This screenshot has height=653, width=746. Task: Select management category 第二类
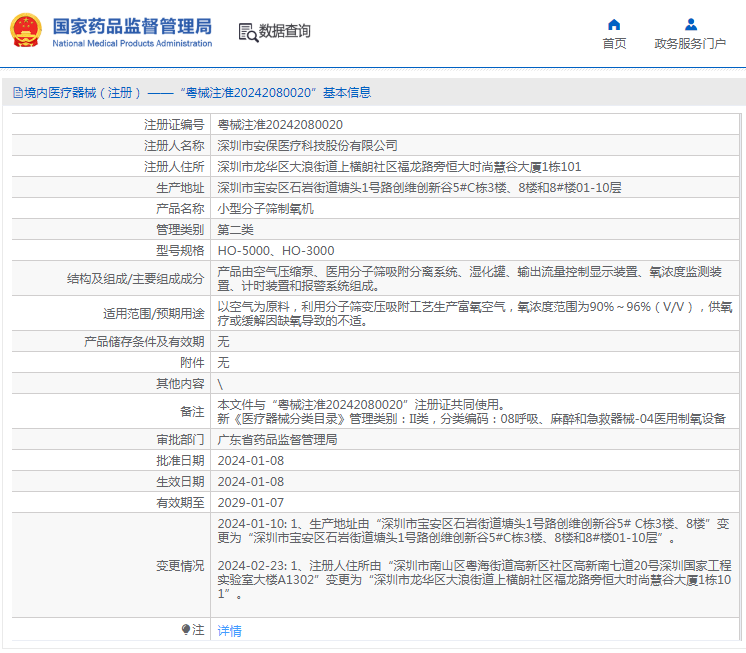pos(236,229)
